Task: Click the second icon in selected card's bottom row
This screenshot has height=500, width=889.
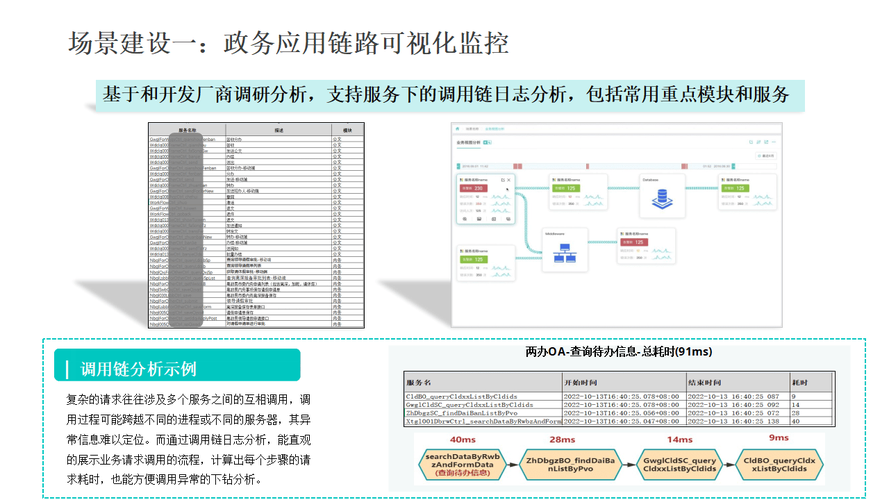Action: click(479, 219)
